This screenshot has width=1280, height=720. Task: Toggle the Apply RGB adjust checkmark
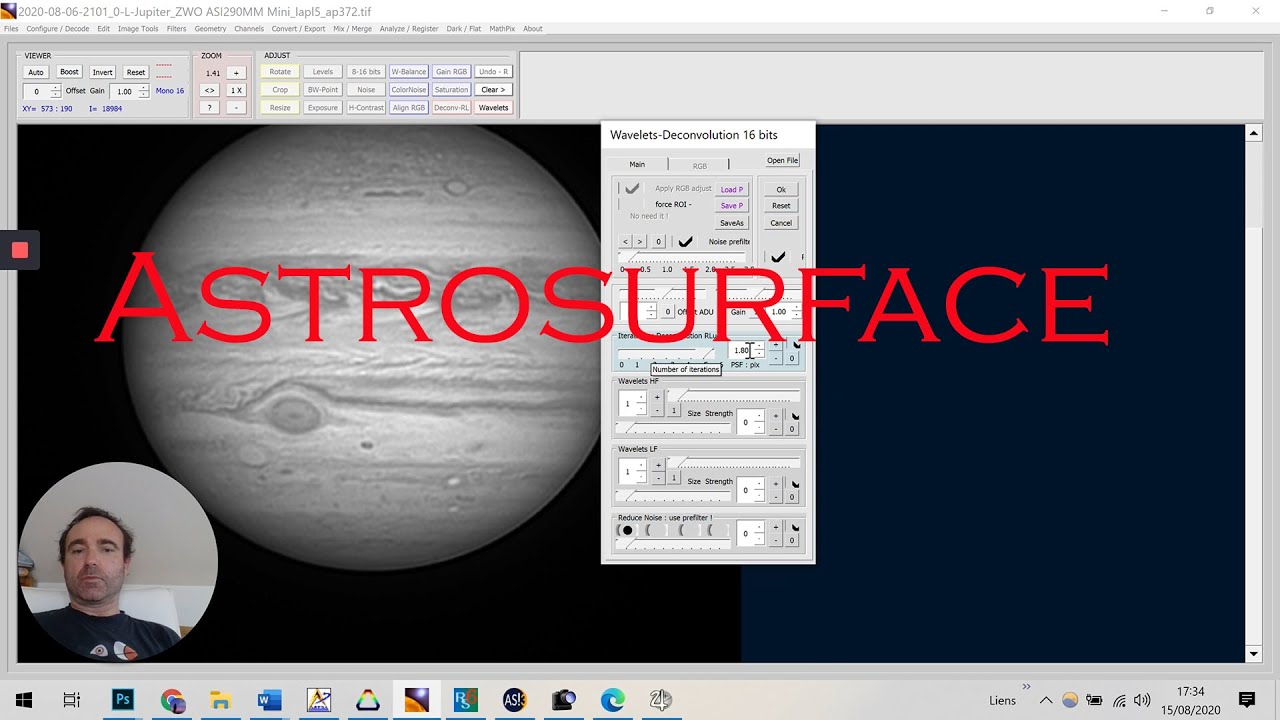point(631,188)
